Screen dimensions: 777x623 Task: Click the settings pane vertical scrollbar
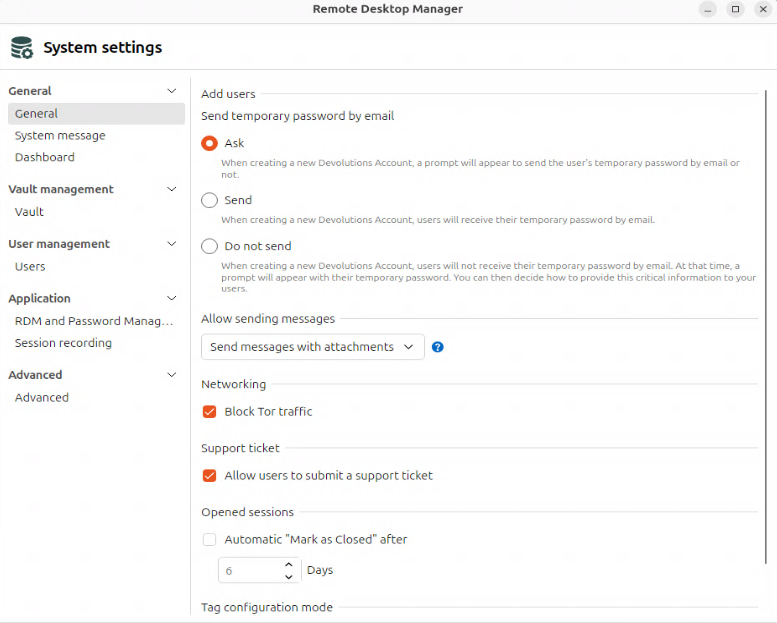tap(766, 327)
